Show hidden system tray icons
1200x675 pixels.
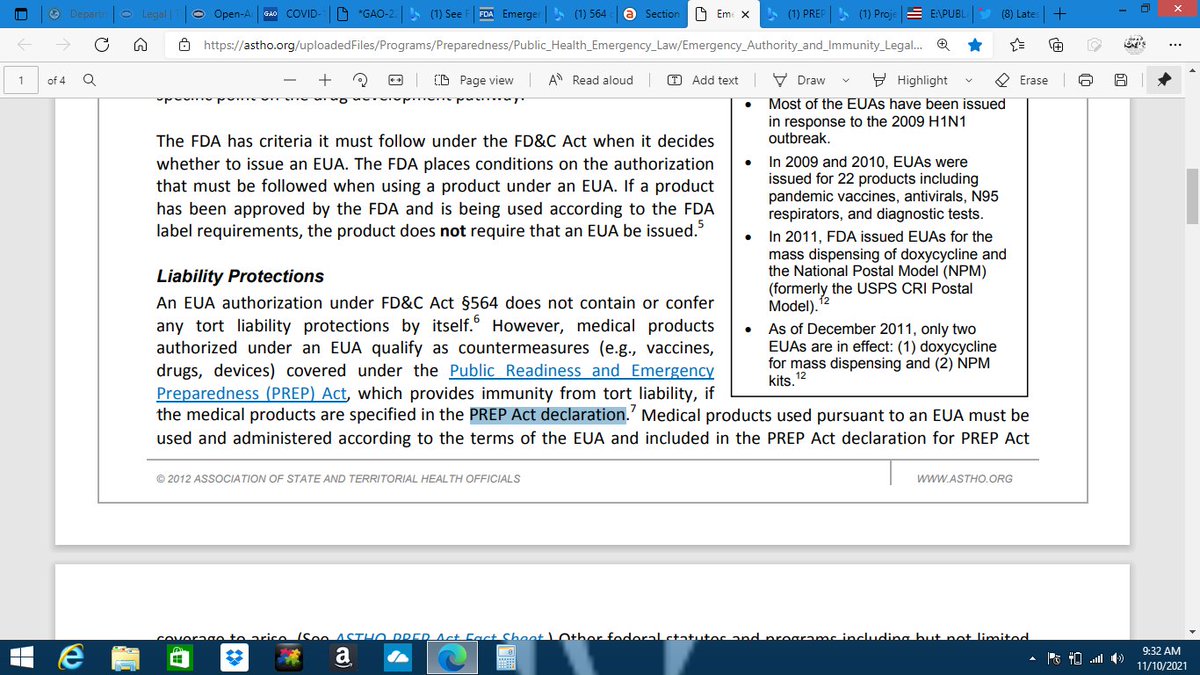click(x=1032, y=658)
